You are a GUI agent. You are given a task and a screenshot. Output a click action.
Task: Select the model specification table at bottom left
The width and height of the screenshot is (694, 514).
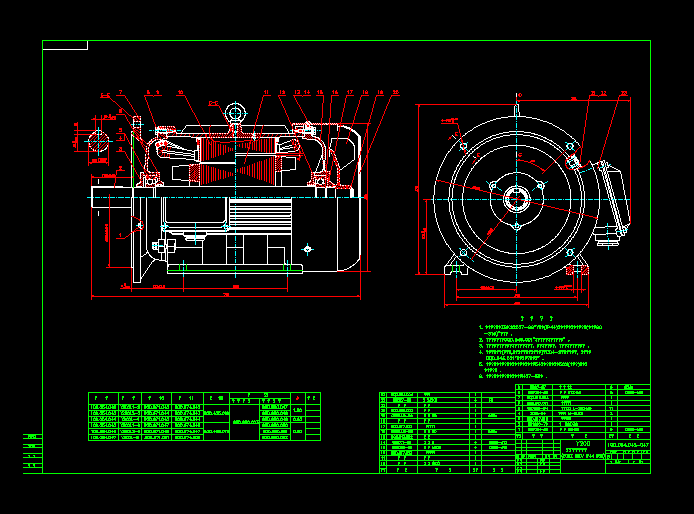click(204, 417)
